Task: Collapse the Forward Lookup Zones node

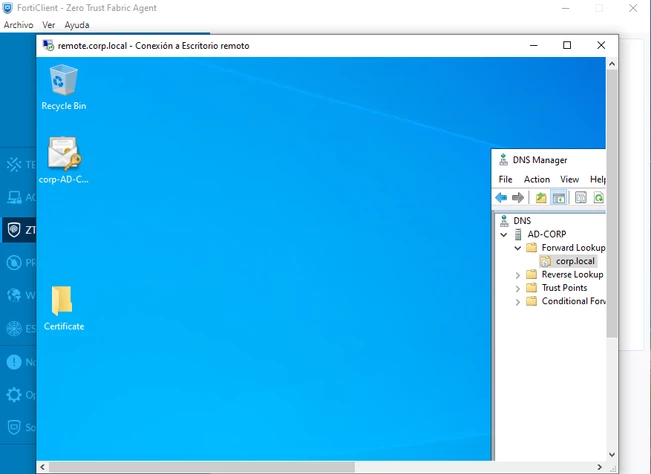Action: 518,248
